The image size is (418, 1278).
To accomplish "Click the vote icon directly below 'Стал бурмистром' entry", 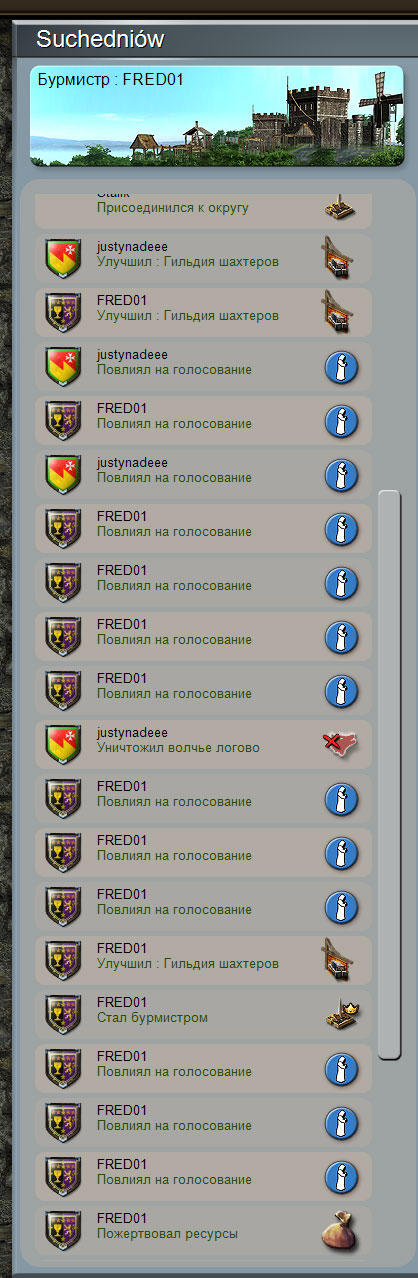I will [x=341, y=1068].
